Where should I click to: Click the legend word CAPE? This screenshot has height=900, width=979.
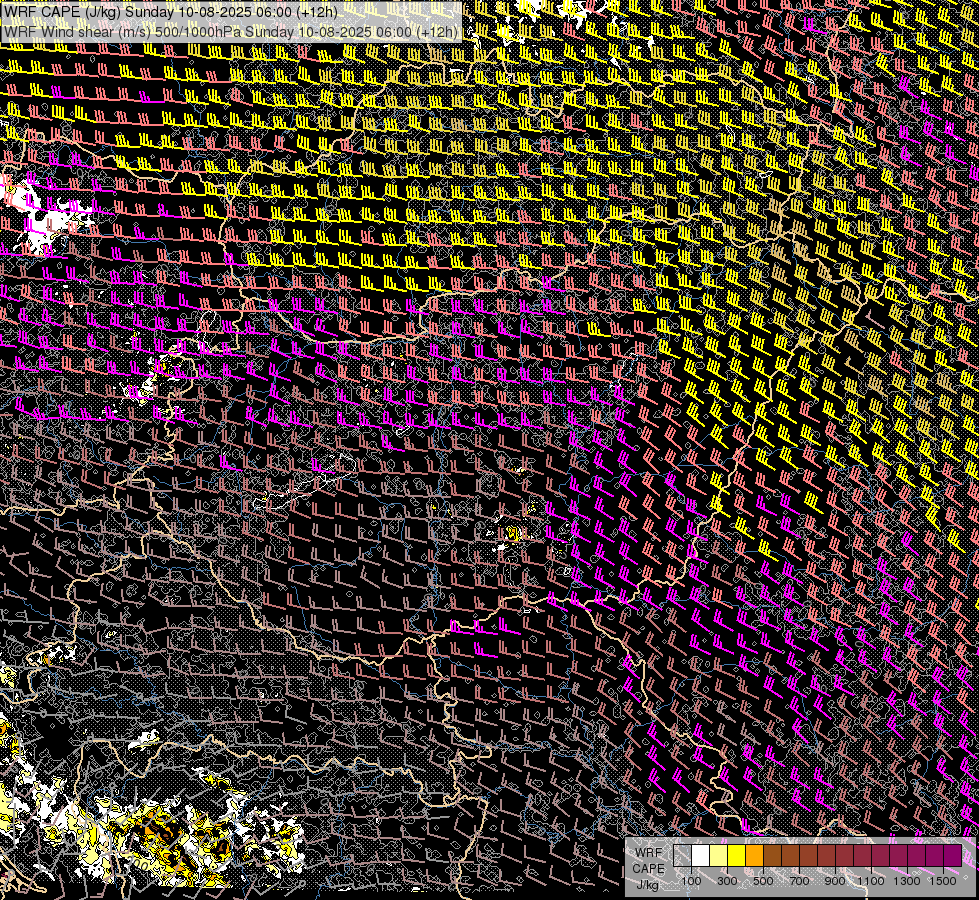point(649,869)
